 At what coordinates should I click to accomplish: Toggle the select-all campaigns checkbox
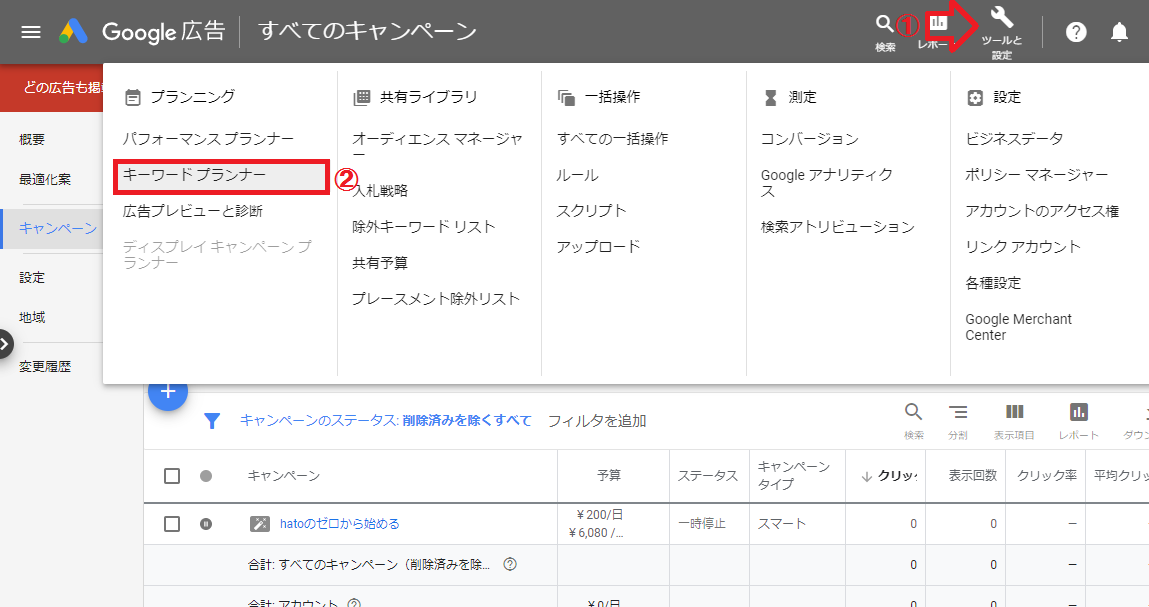[x=171, y=476]
